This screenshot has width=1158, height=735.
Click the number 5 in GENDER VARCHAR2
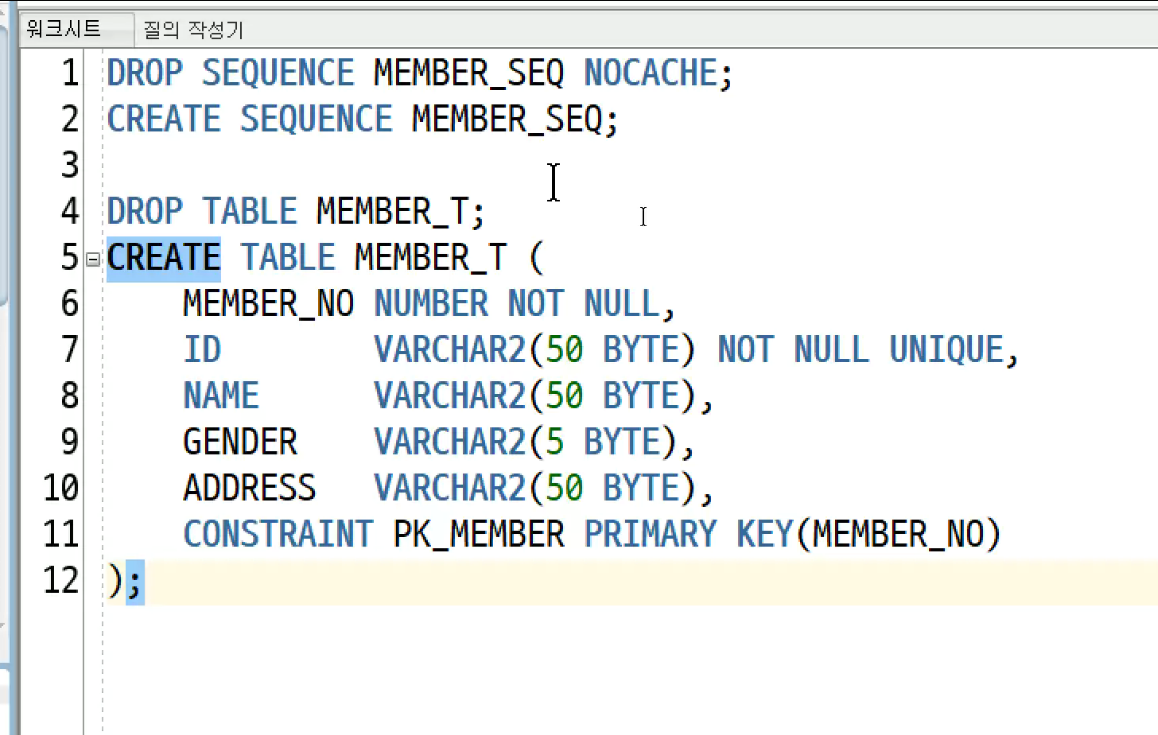tap(555, 442)
